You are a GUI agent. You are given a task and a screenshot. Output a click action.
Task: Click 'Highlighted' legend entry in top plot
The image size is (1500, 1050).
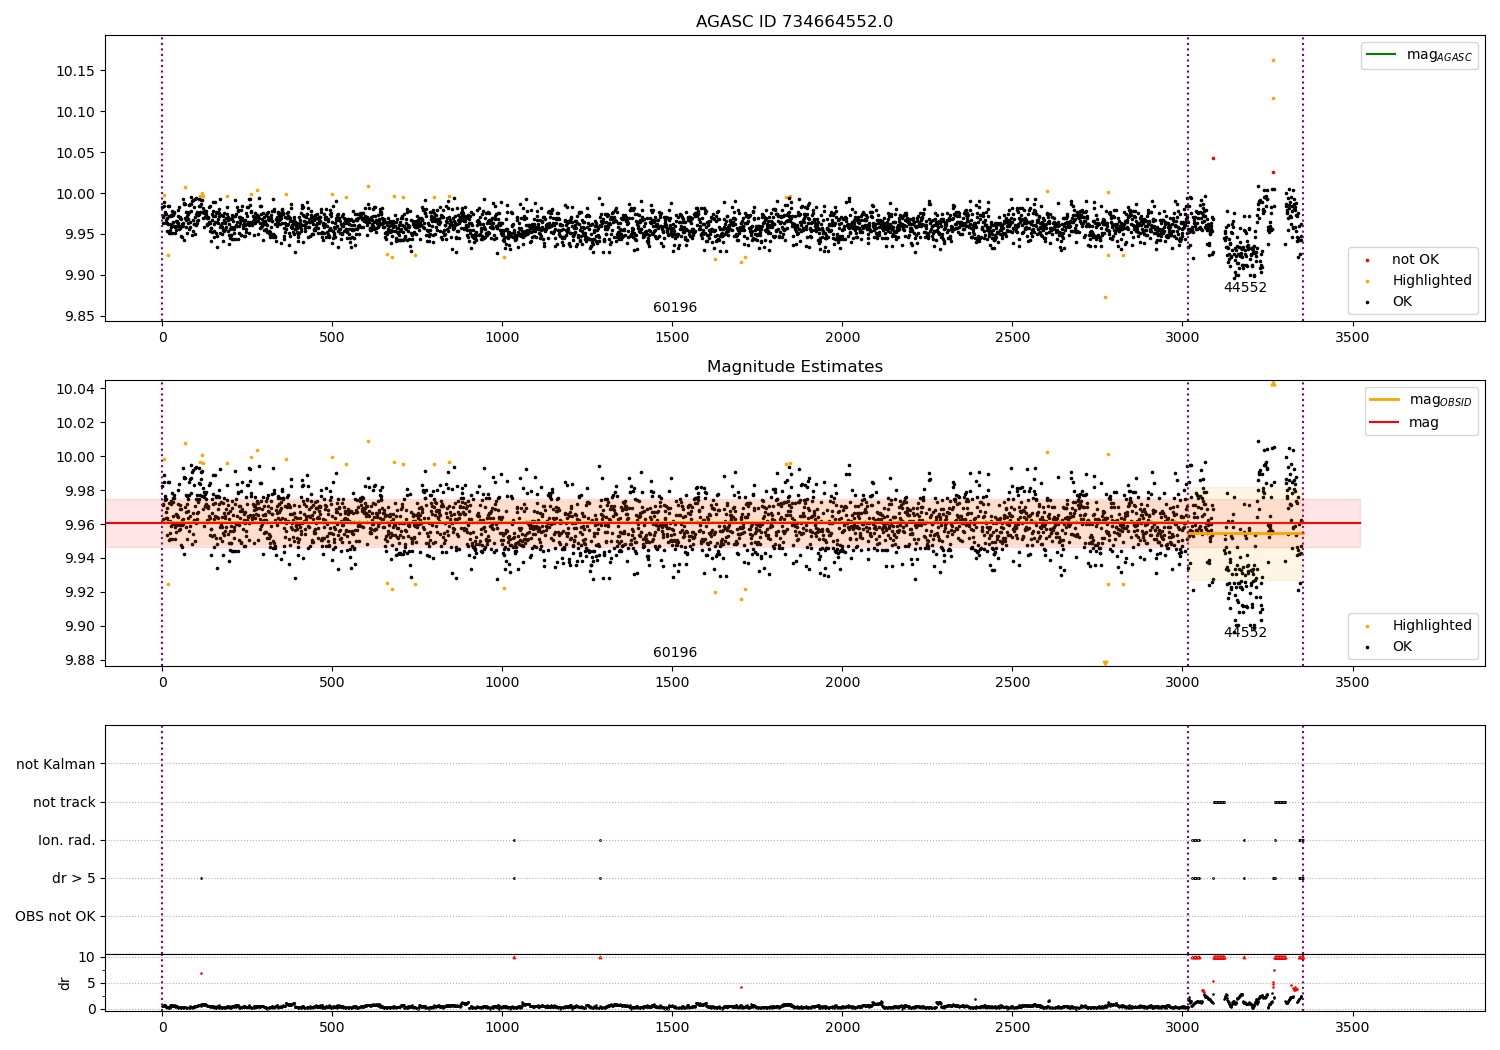point(1431,281)
